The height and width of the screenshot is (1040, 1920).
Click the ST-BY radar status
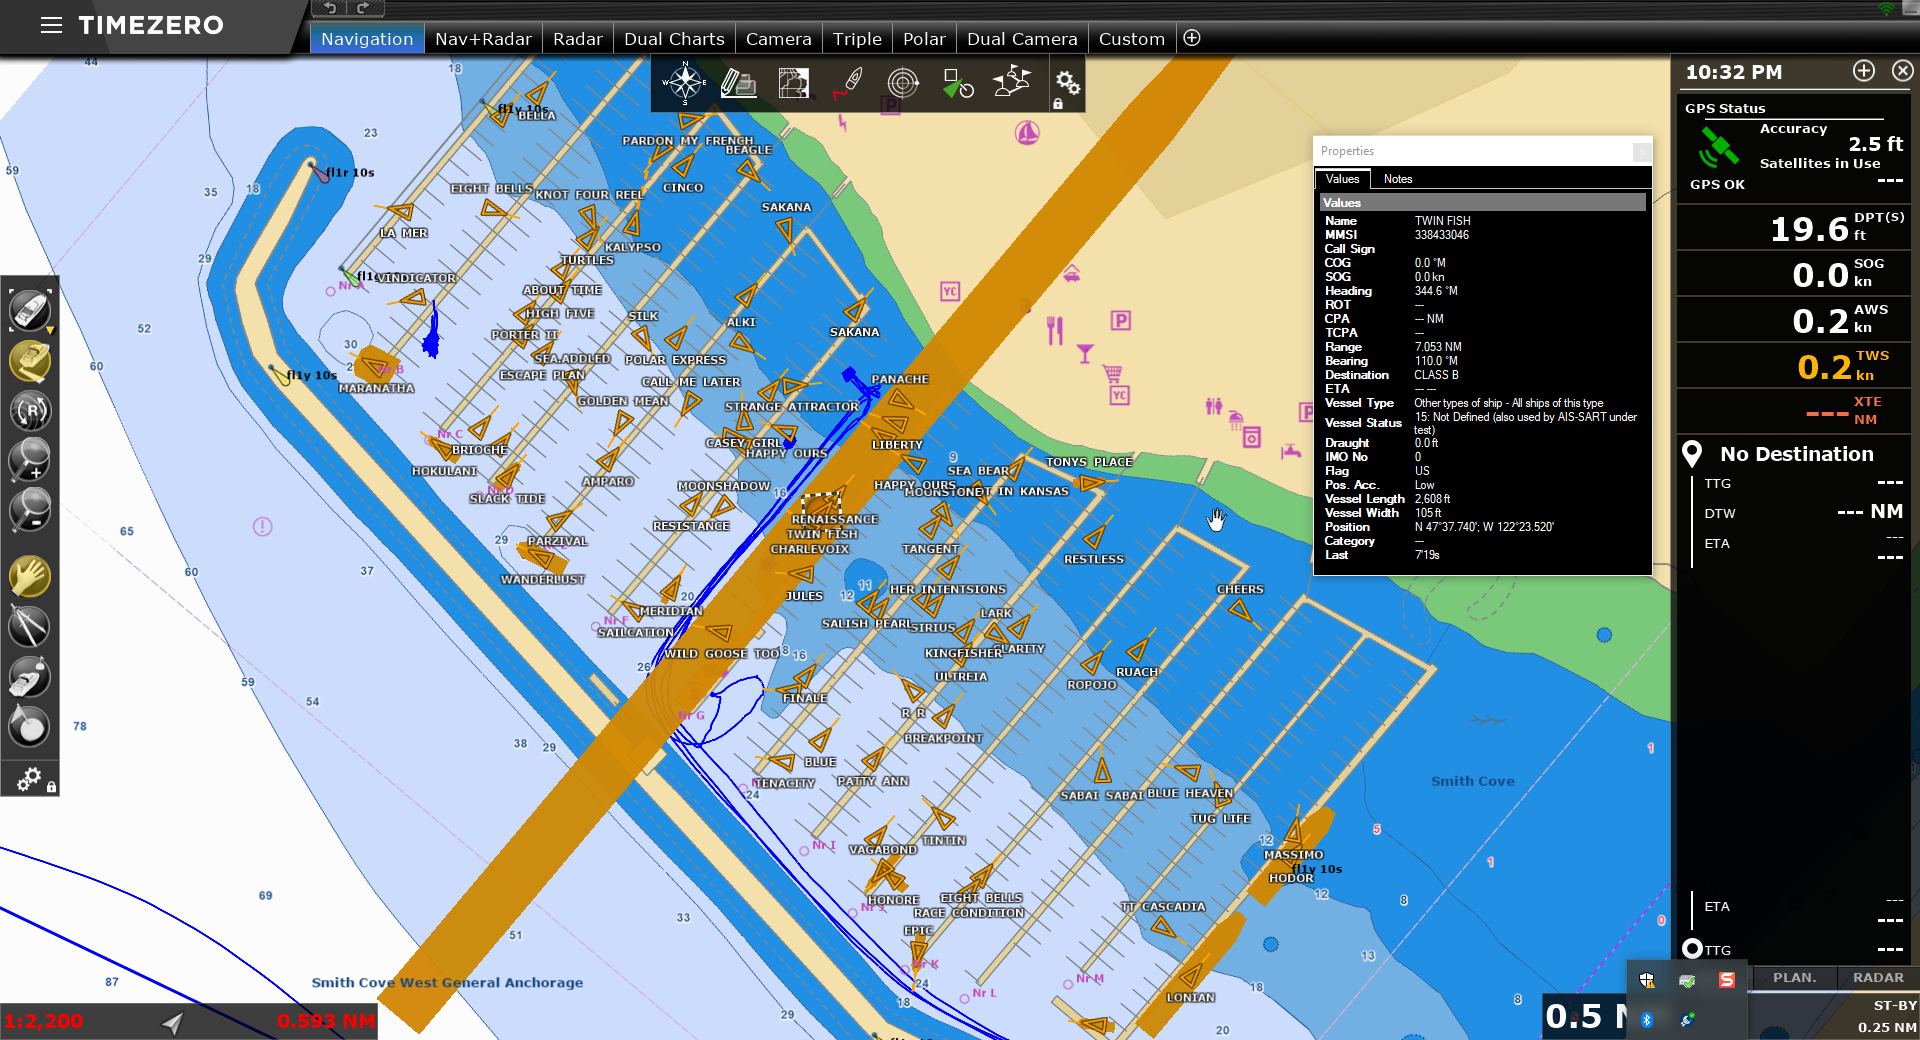[x=1895, y=1006]
